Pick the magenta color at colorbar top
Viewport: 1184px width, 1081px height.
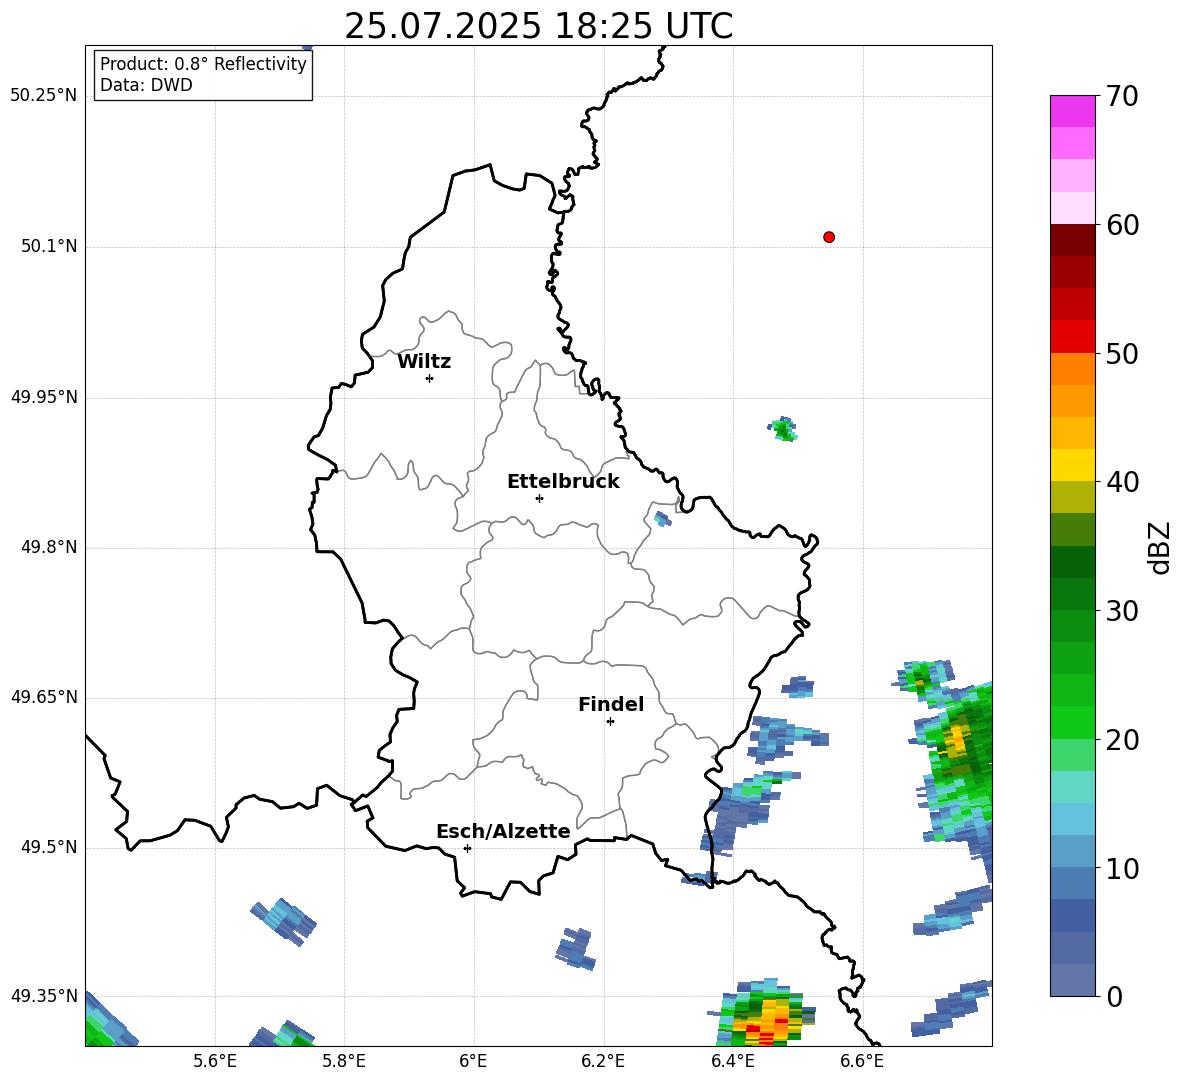click(x=1072, y=111)
